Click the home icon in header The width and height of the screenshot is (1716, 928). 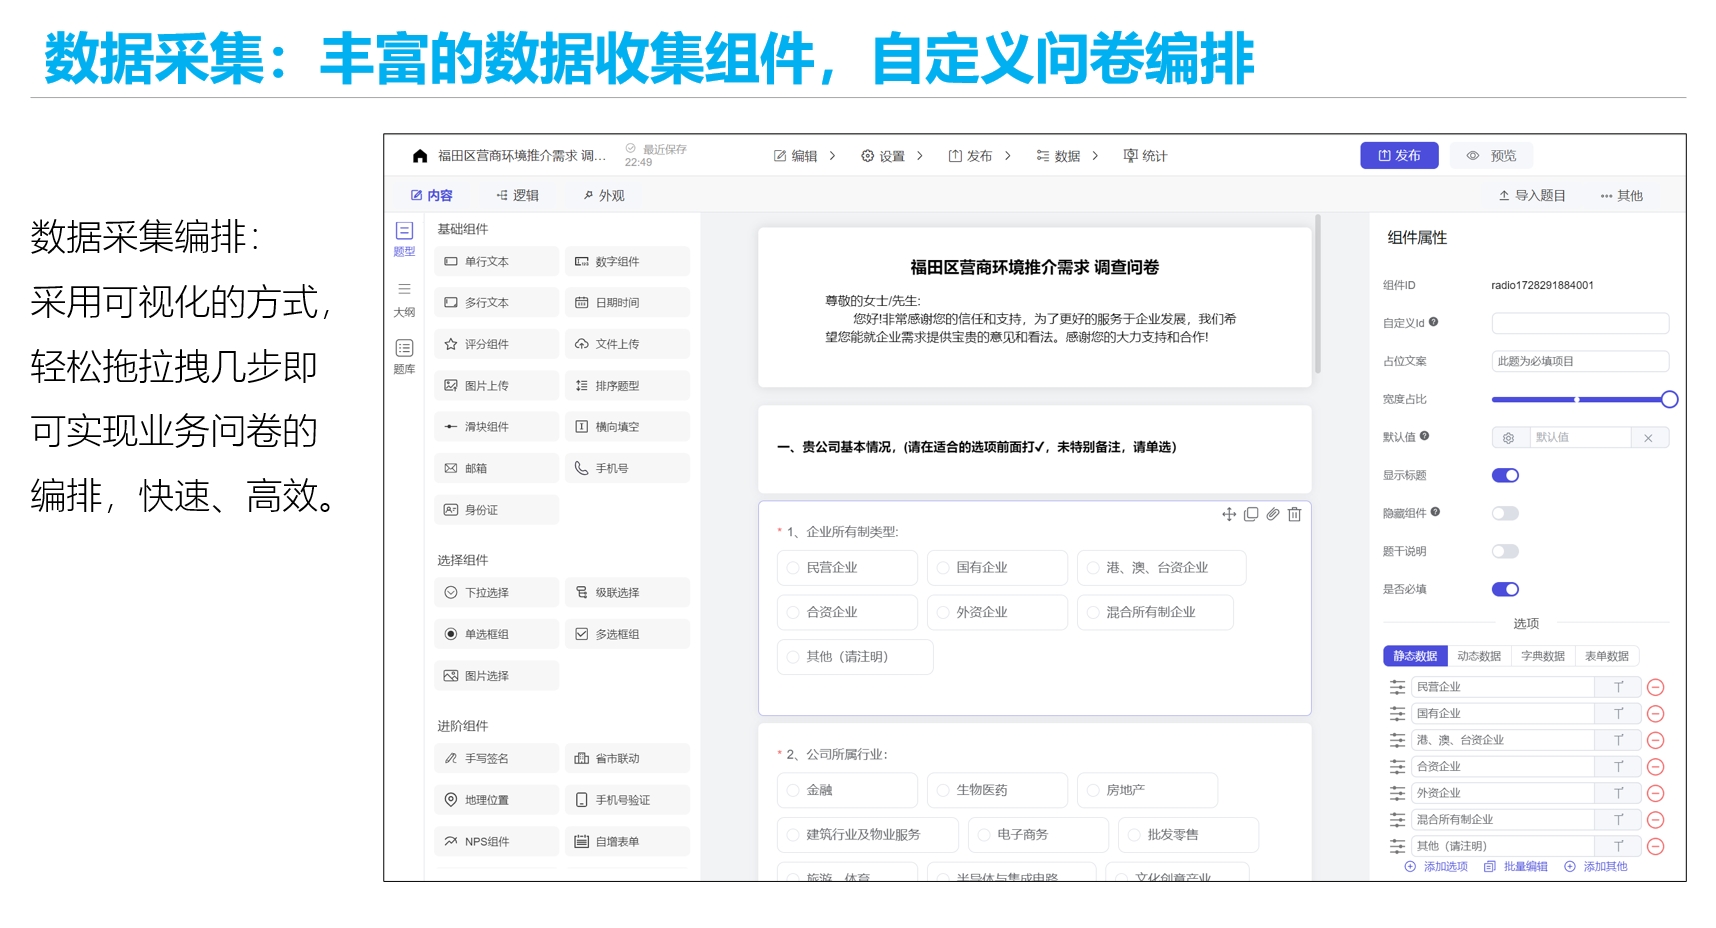coord(420,156)
